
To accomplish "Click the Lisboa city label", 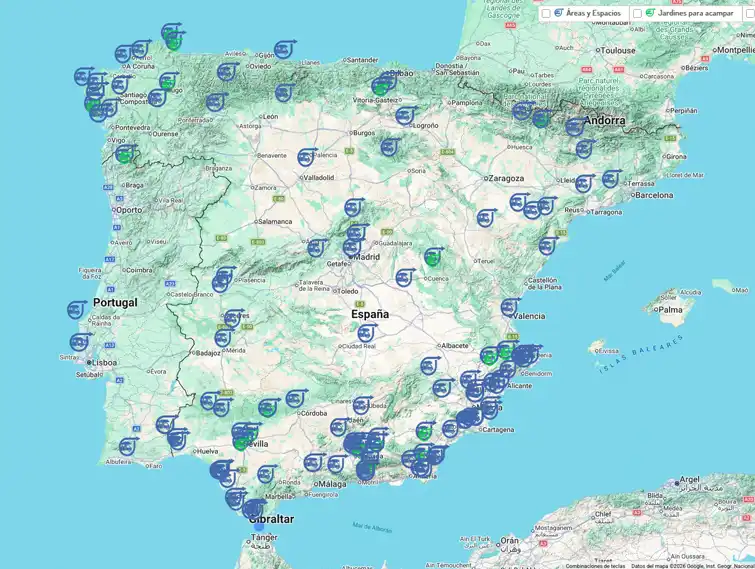I will 104,362.
